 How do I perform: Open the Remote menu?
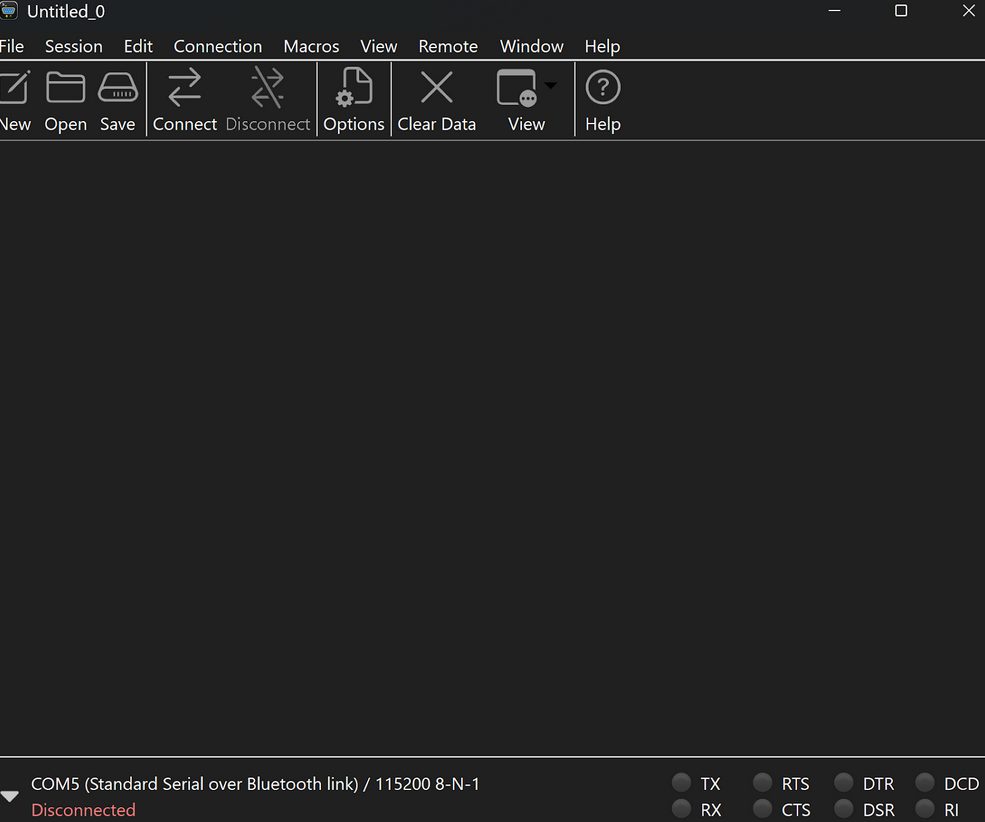tap(448, 46)
